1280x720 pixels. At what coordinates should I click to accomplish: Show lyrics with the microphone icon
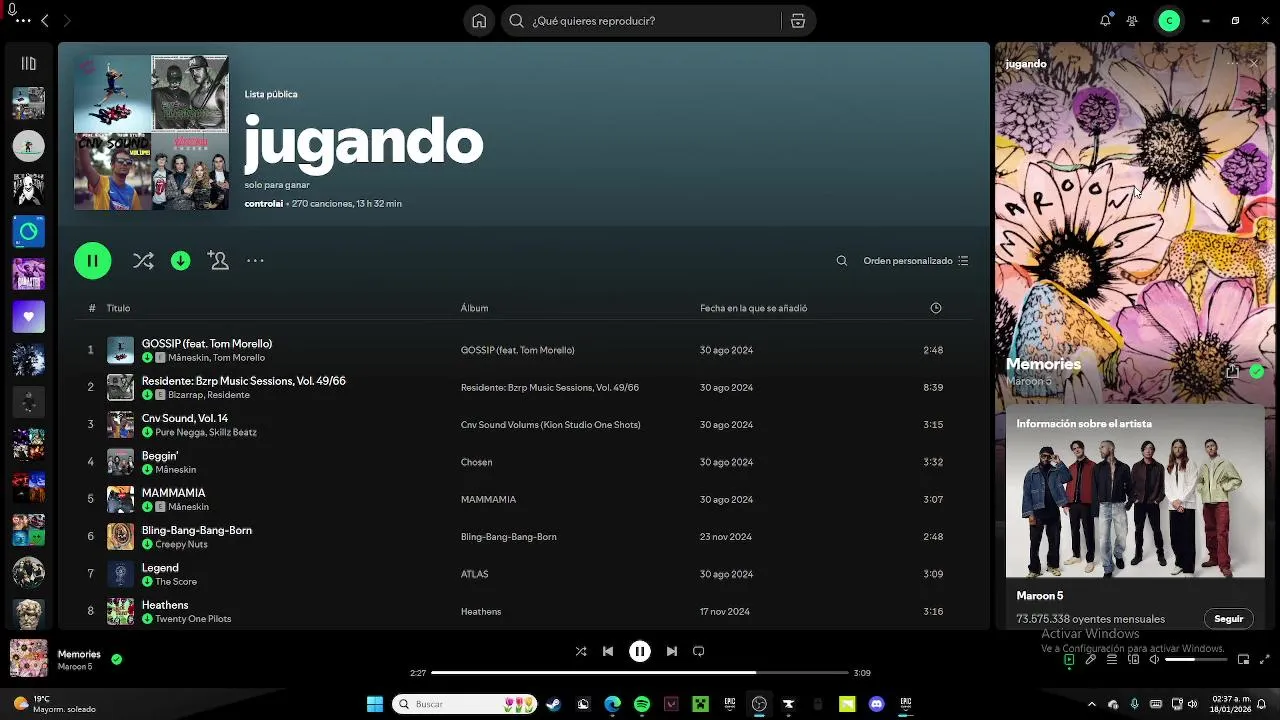pos(1091,660)
